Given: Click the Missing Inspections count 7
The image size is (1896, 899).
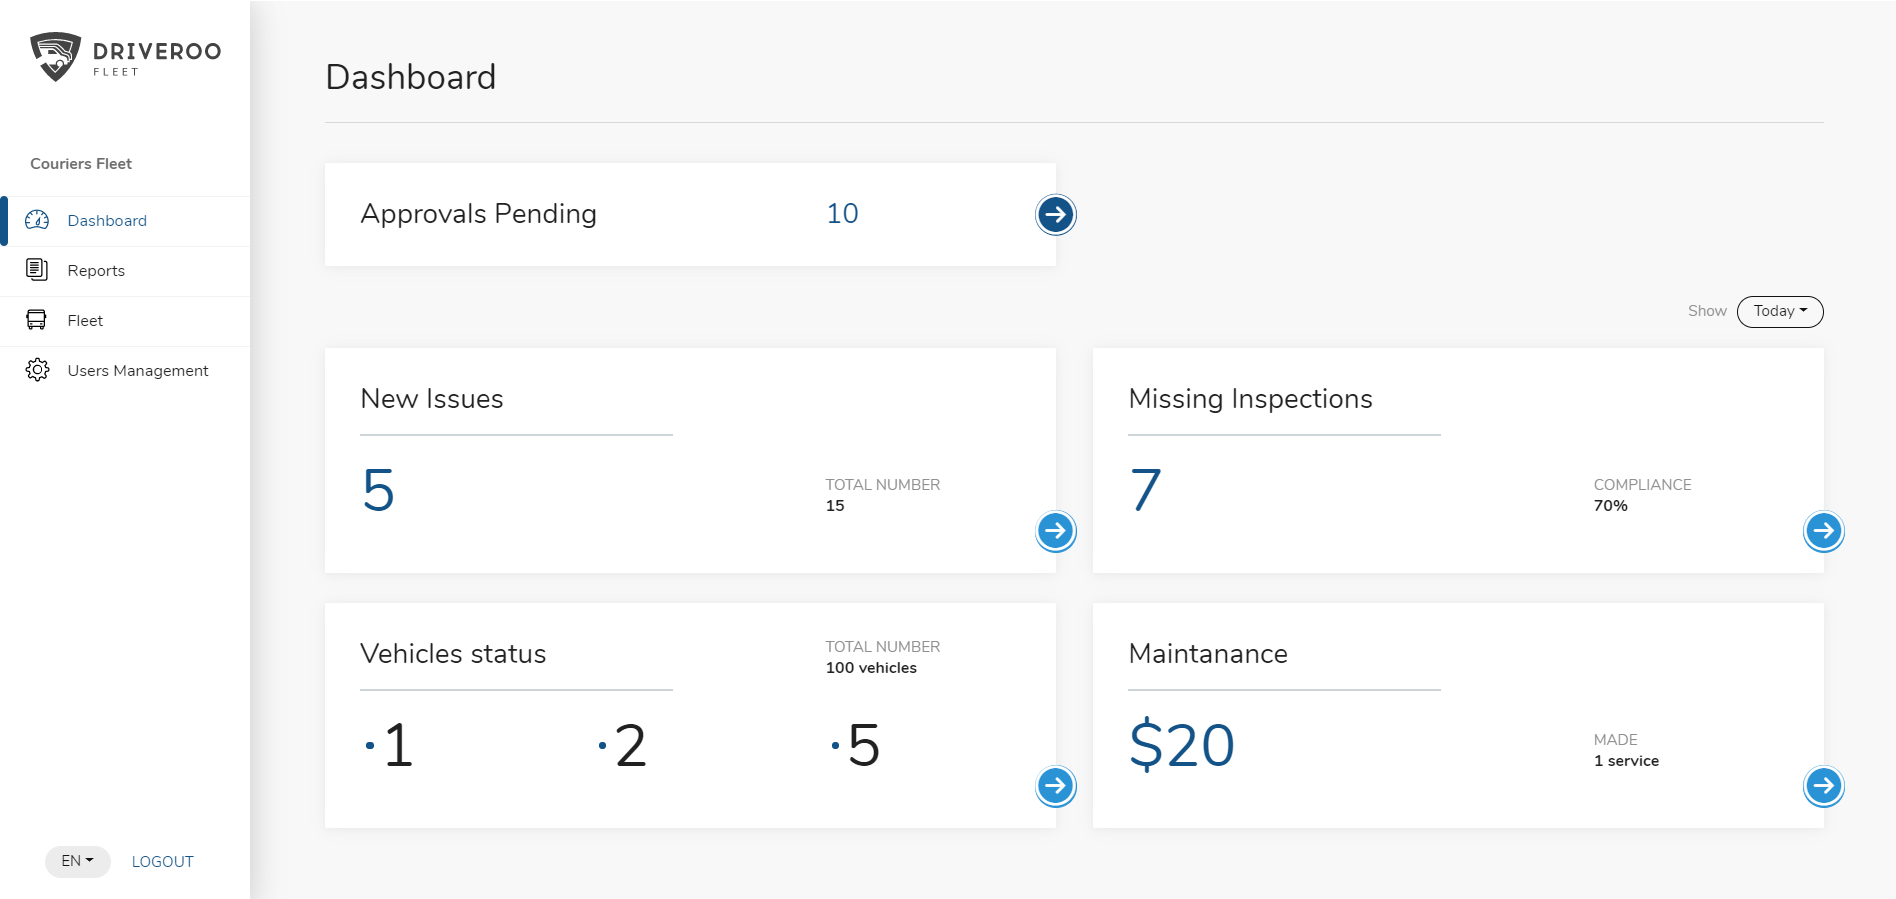Looking at the screenshot, I should tap(1146, 491).
